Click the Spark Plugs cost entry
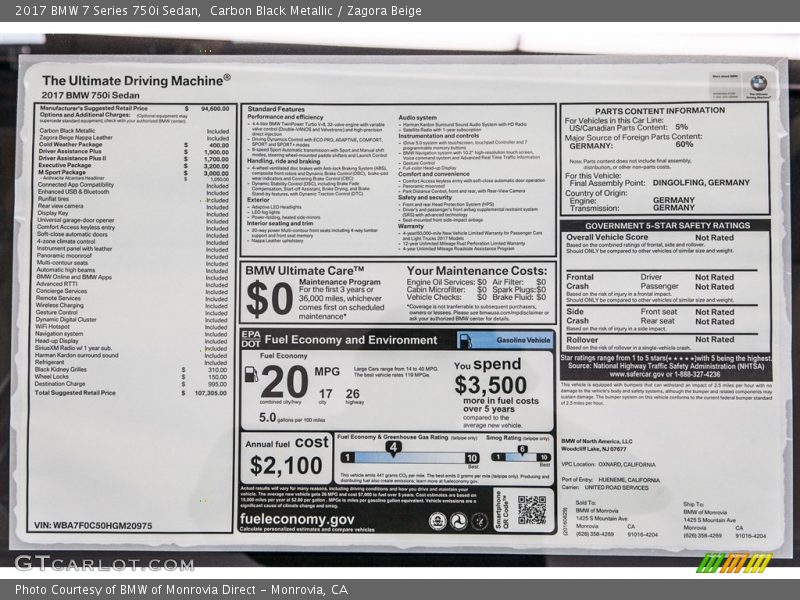This screenshot has width=800, height=600. (x=519, y=289)
